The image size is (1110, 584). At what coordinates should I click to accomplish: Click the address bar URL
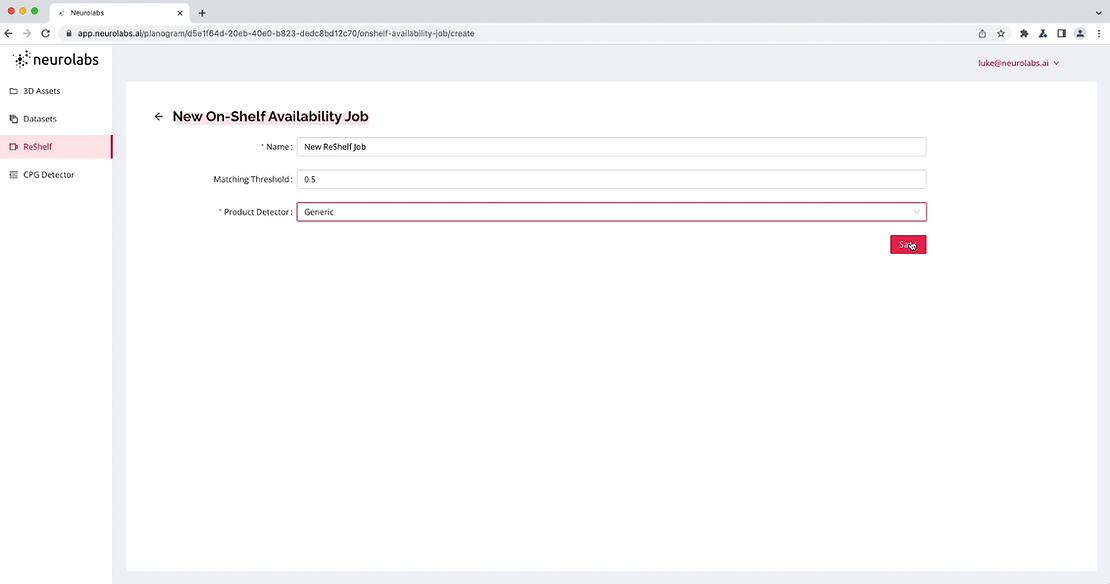[x=276, y=33]
